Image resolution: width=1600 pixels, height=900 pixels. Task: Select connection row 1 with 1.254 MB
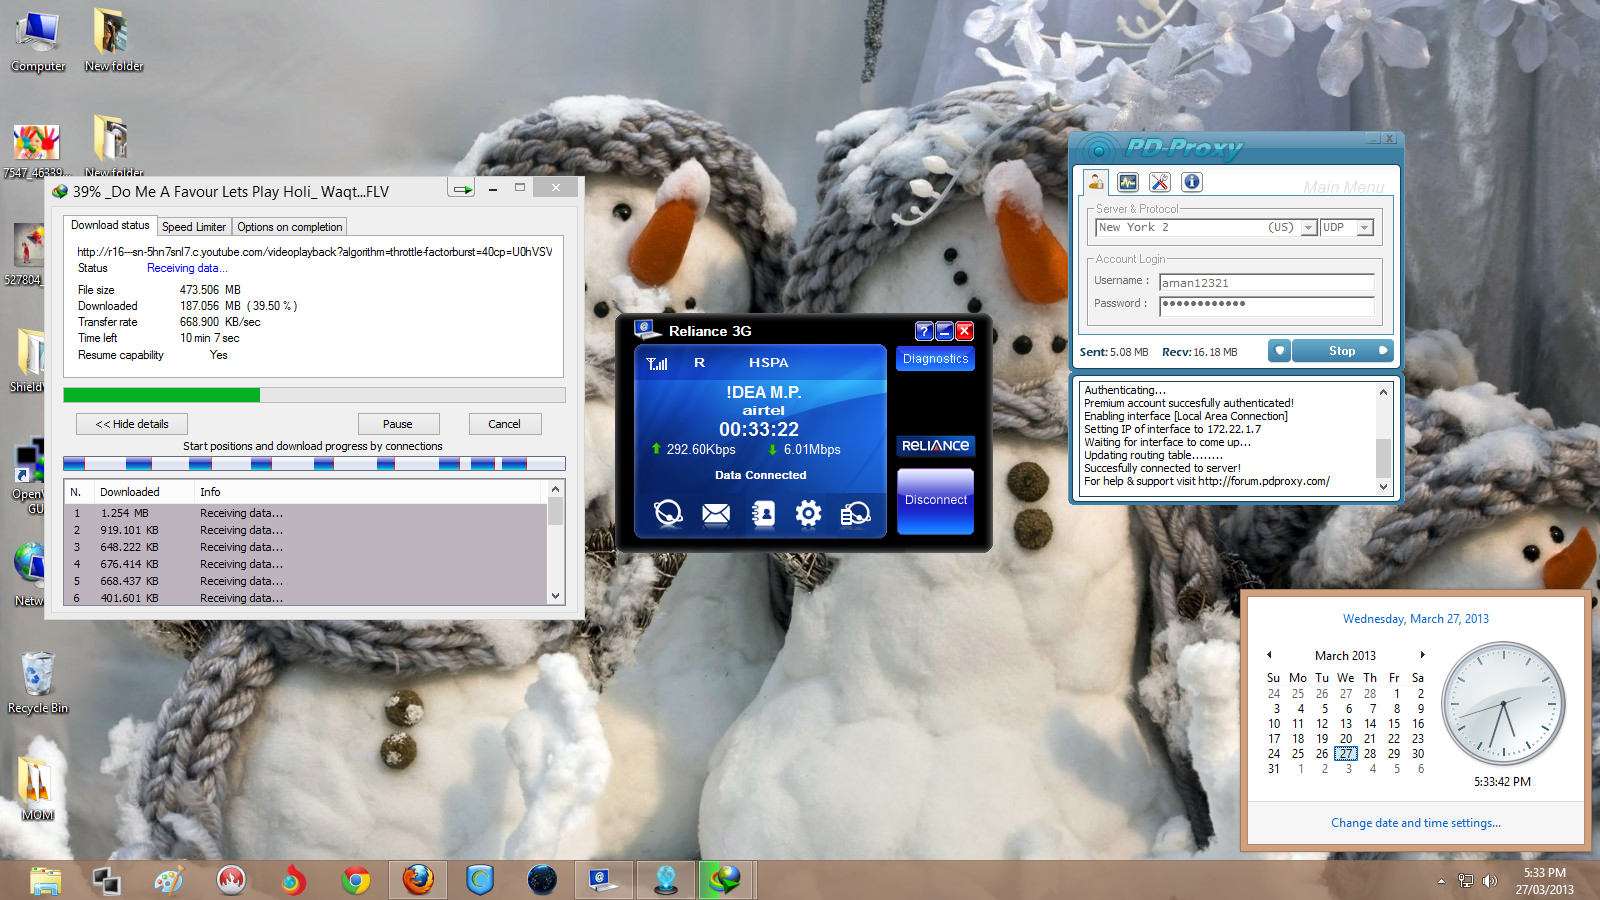pyautogui.click(x=306, y=513)
